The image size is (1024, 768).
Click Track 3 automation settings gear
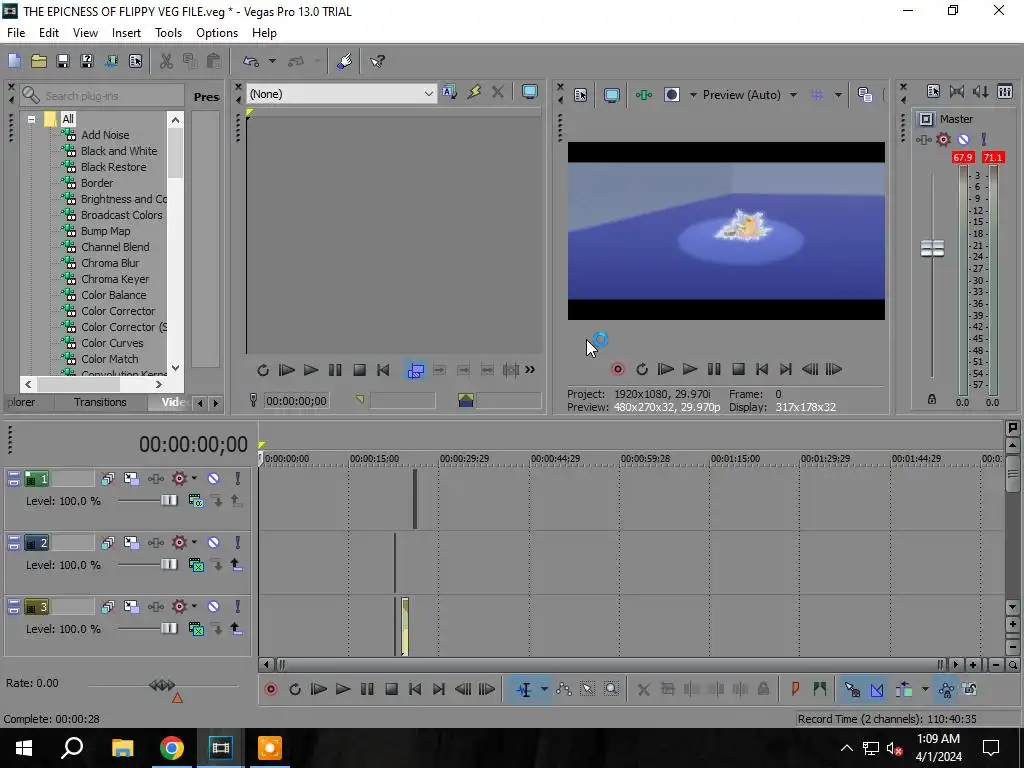click(x=179, y=607)
